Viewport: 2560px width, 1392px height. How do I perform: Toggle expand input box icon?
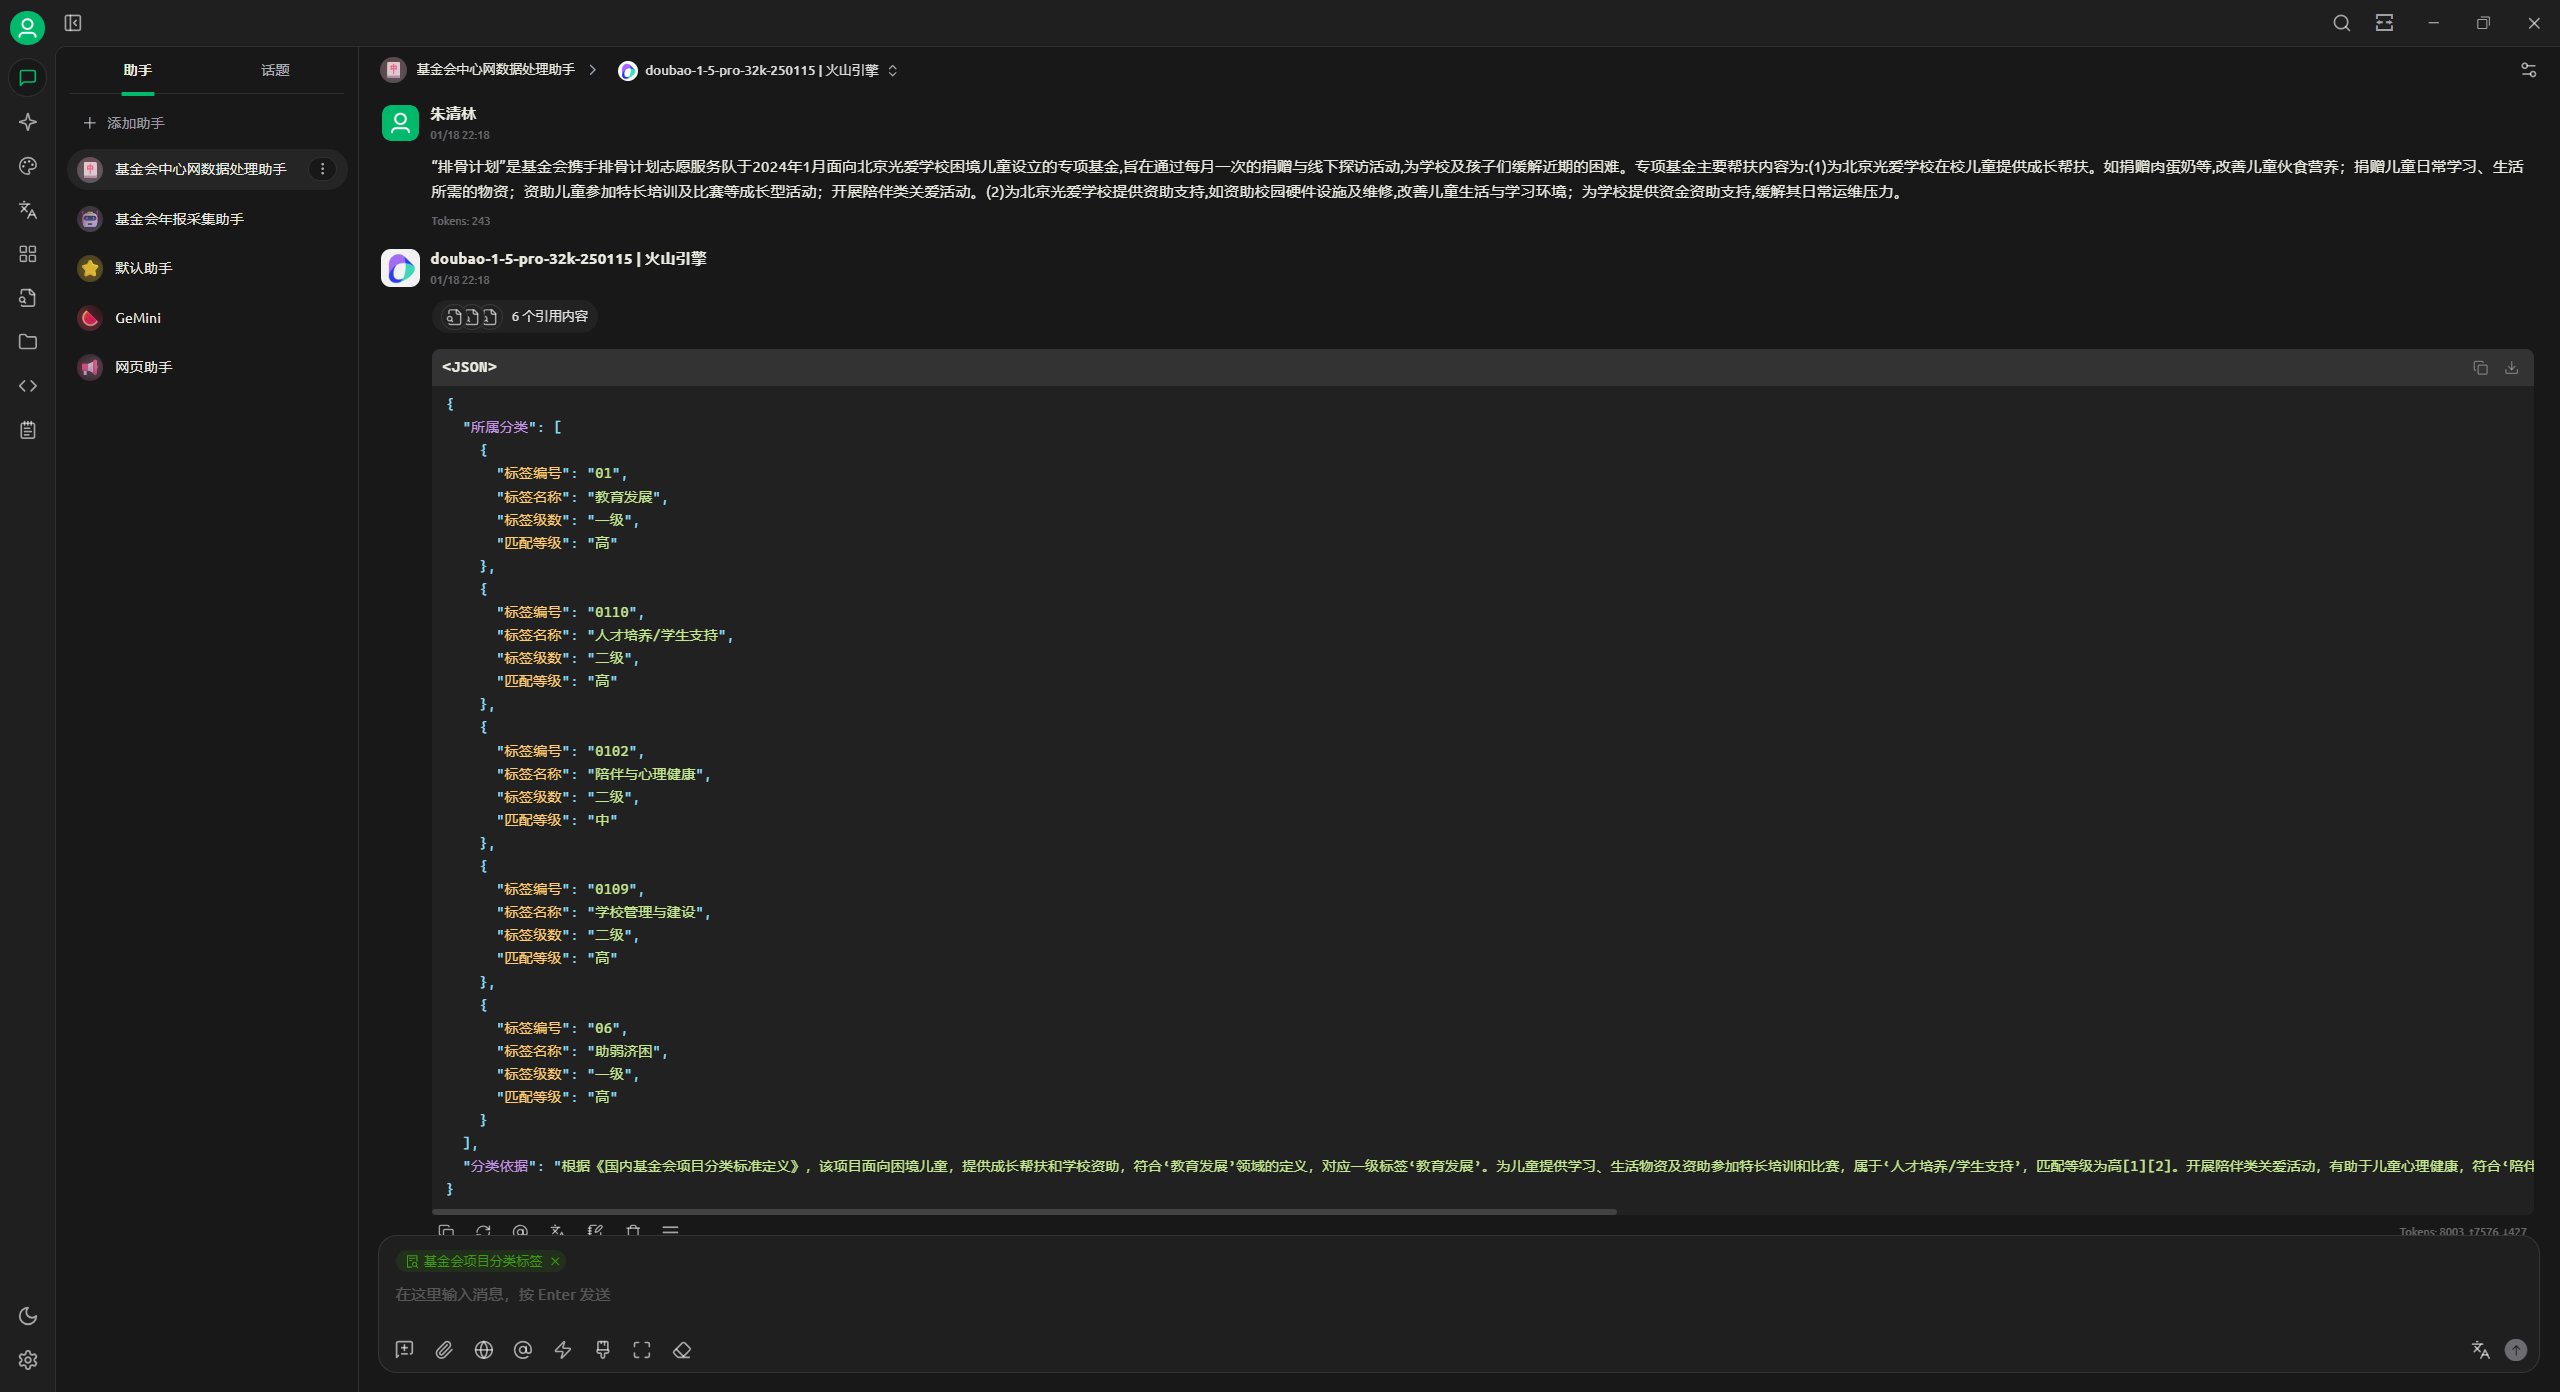point(642,1350)
